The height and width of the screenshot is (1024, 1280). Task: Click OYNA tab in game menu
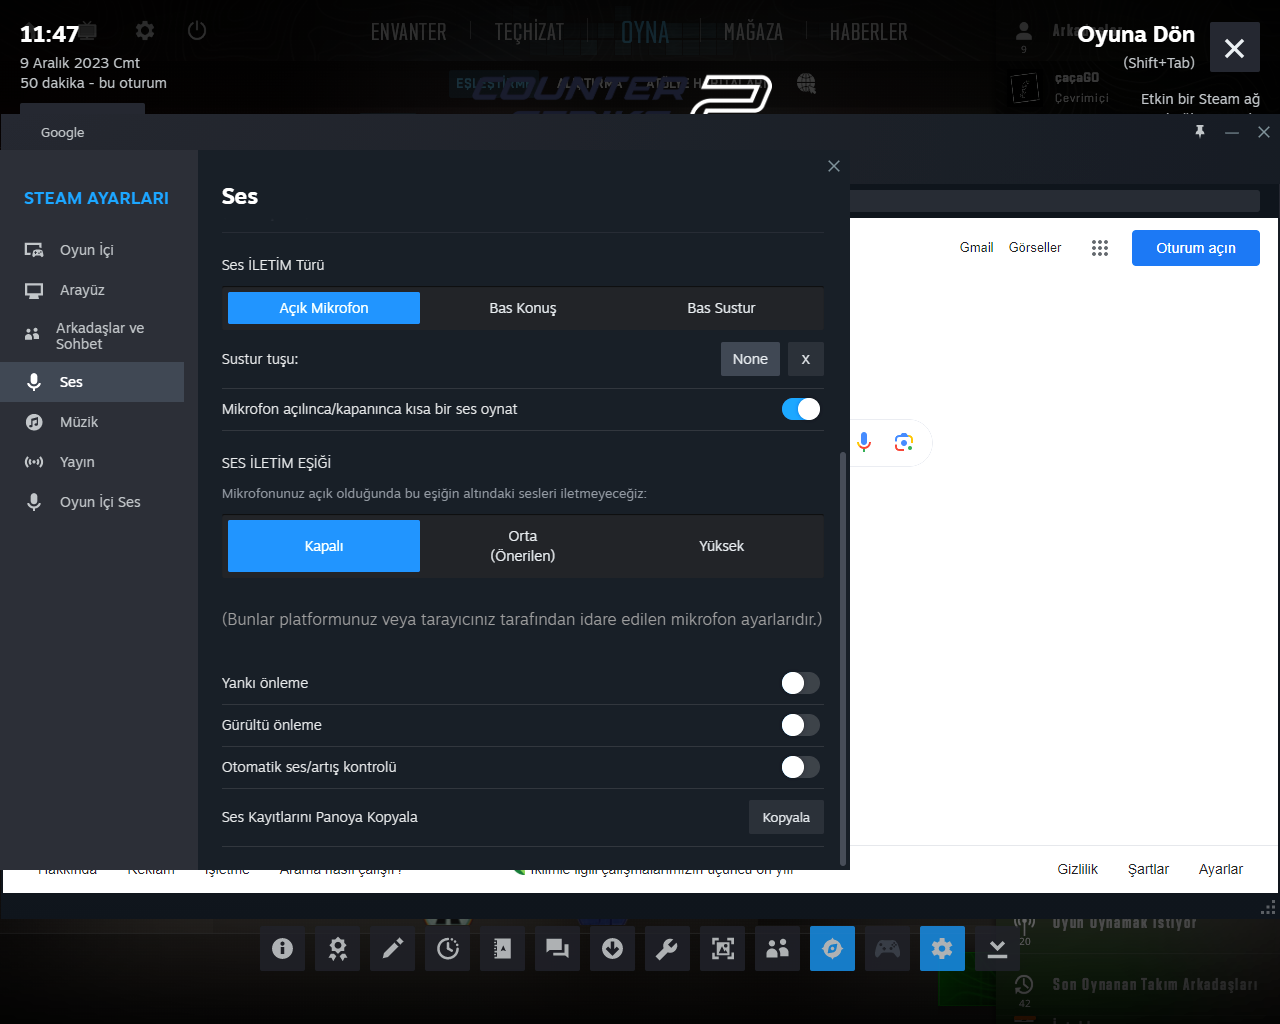point(645,32)
